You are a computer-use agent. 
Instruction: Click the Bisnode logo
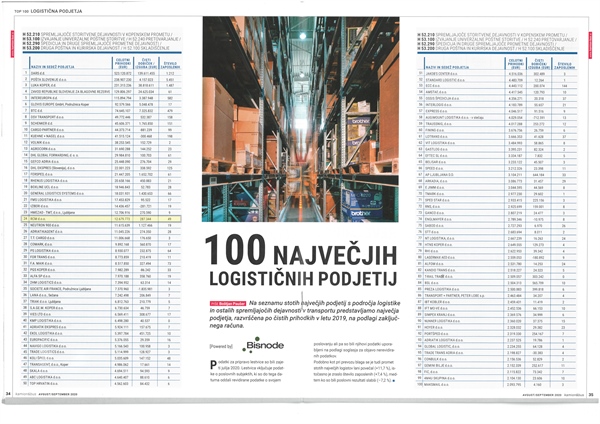263,345
